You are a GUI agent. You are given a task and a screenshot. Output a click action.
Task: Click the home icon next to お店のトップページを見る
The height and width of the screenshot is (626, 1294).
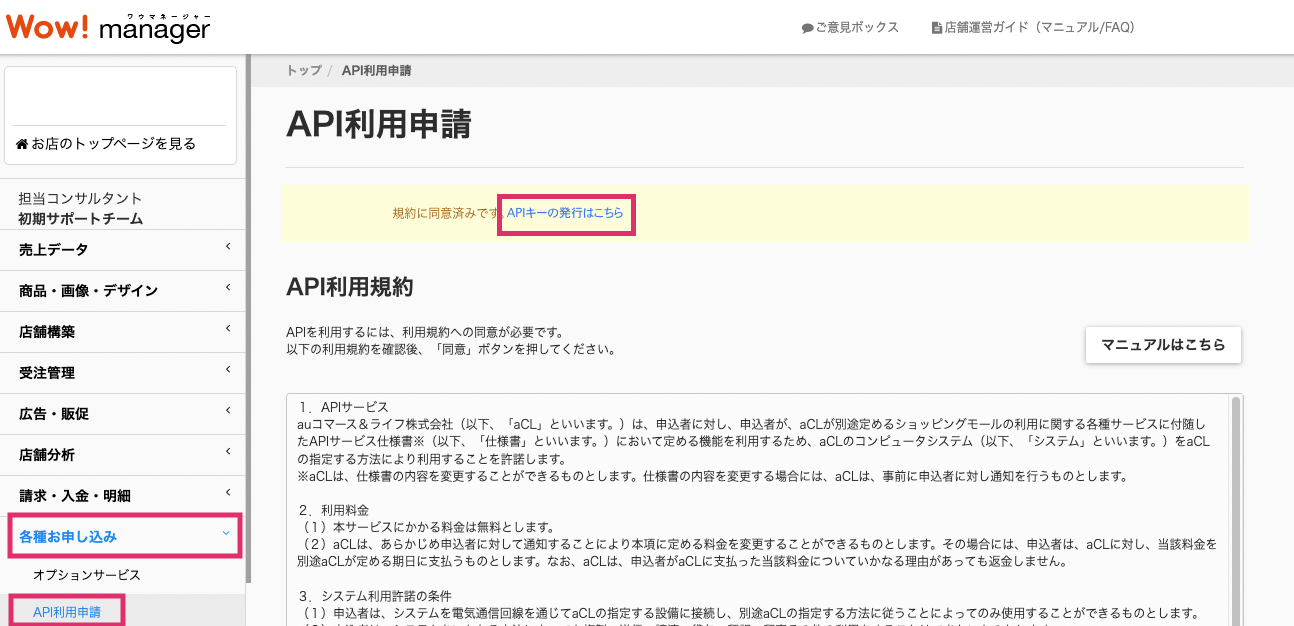[x=22, y=143]
